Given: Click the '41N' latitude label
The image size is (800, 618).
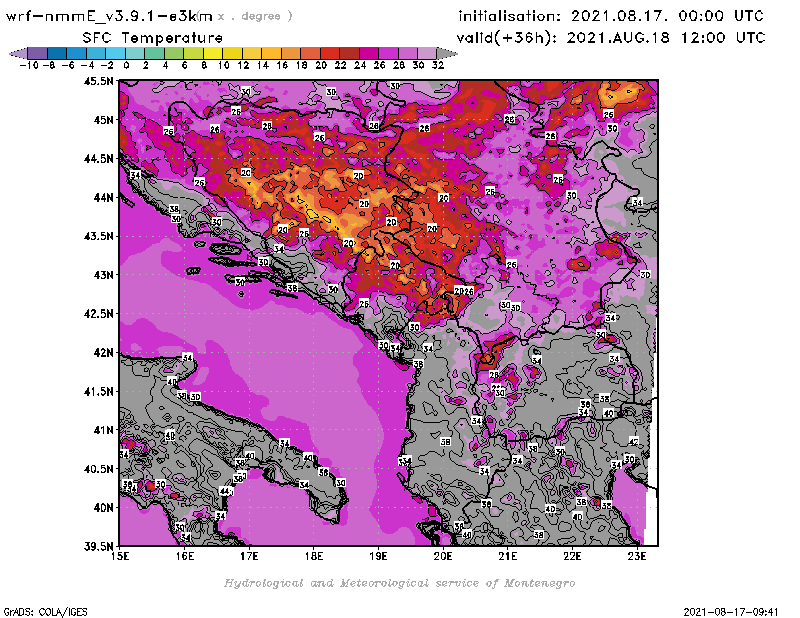Looking at the screenshot, I should tap(103, 430).
